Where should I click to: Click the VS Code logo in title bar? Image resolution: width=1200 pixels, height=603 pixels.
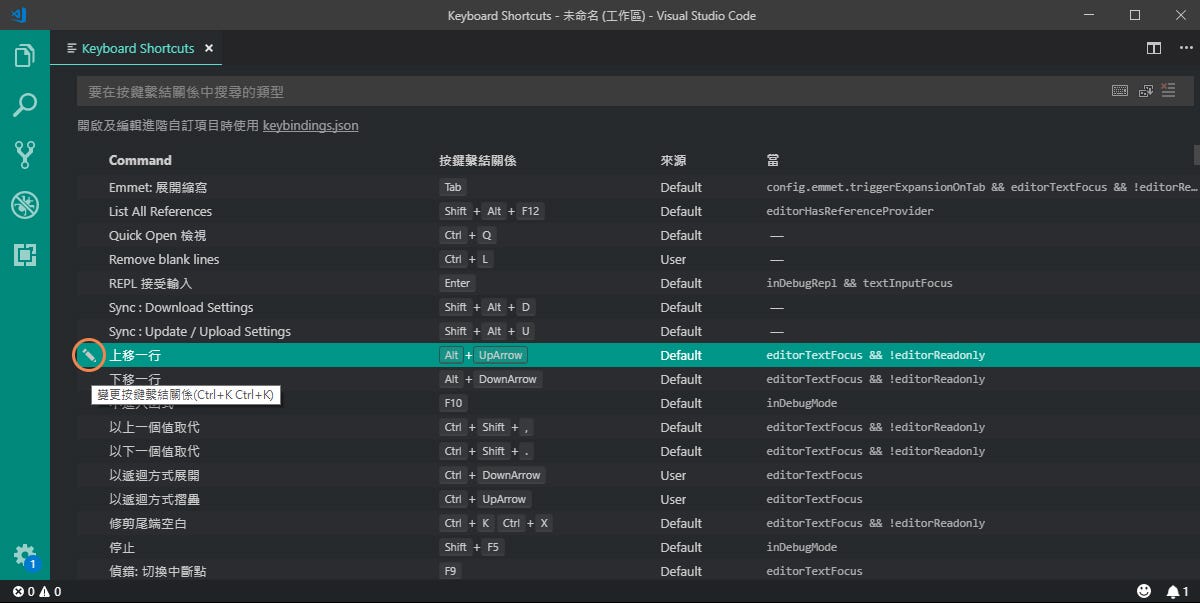point(20,15)
